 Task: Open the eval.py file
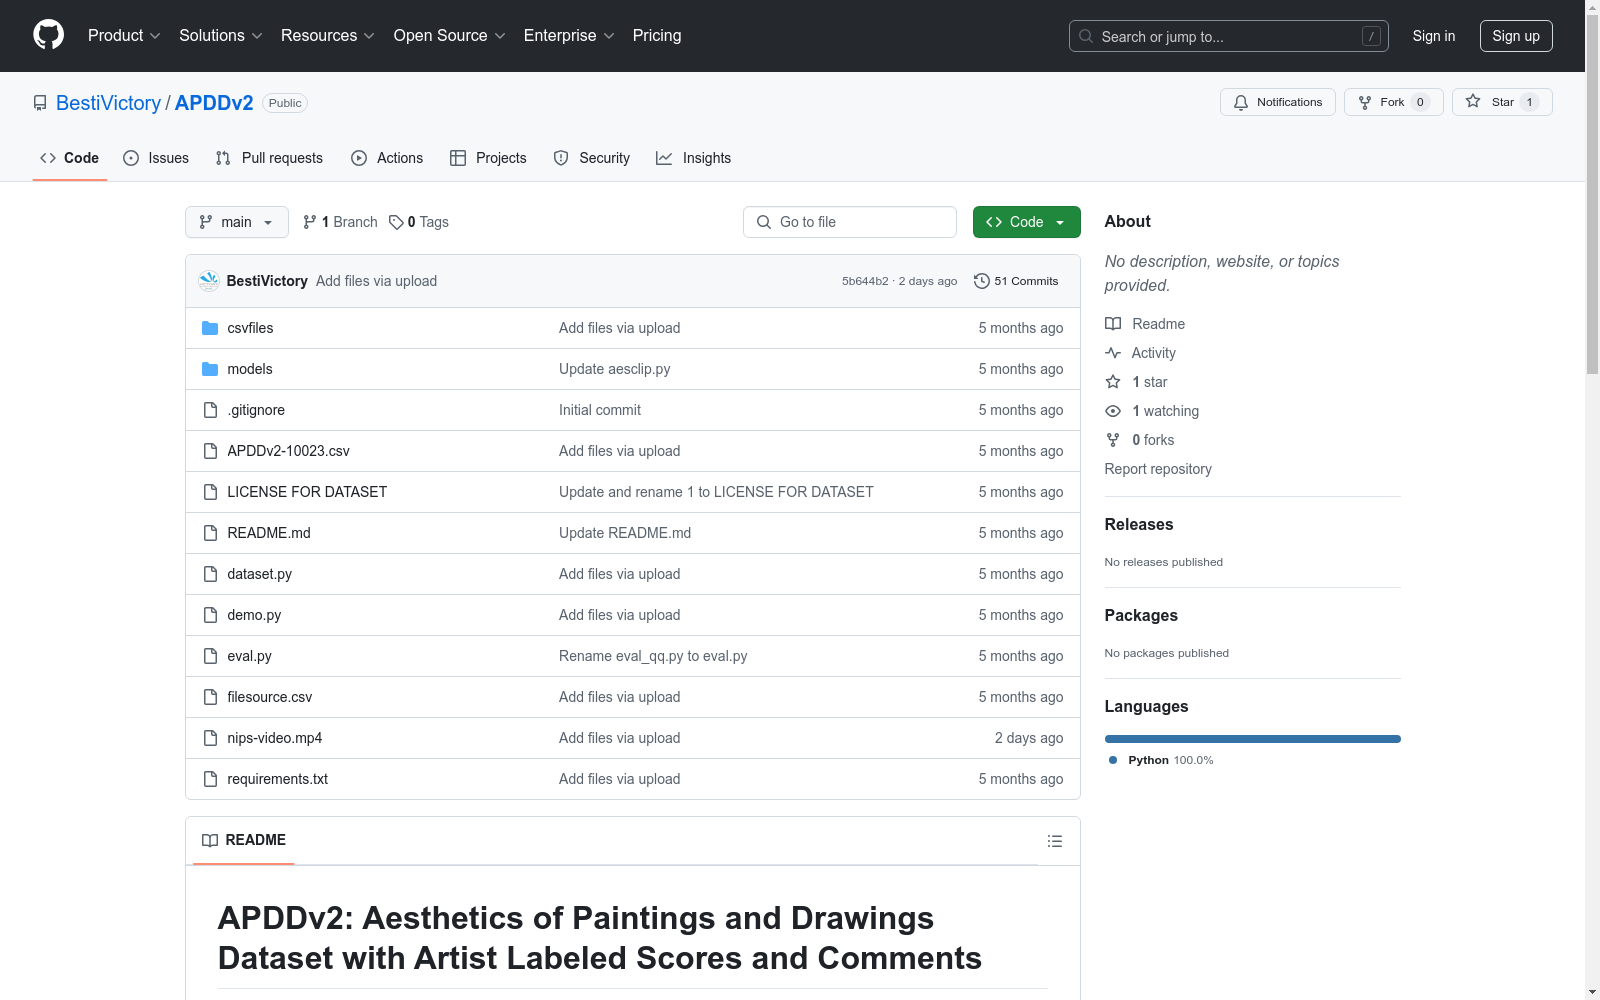[x=249, y=656]
